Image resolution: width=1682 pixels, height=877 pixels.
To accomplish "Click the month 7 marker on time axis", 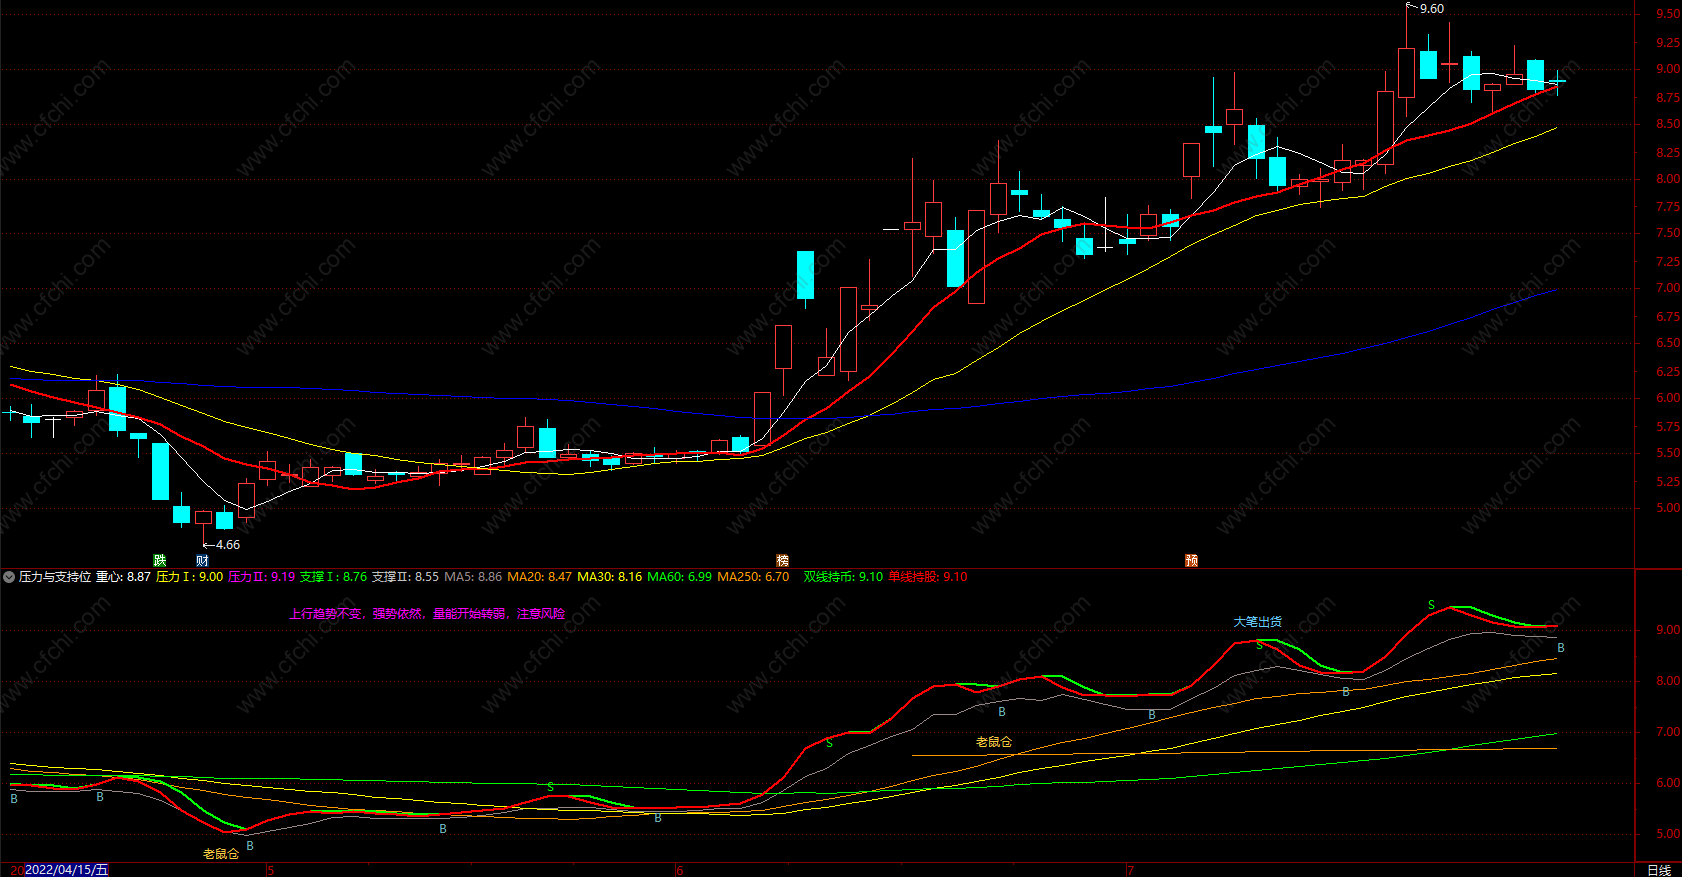I will 1131,870.
